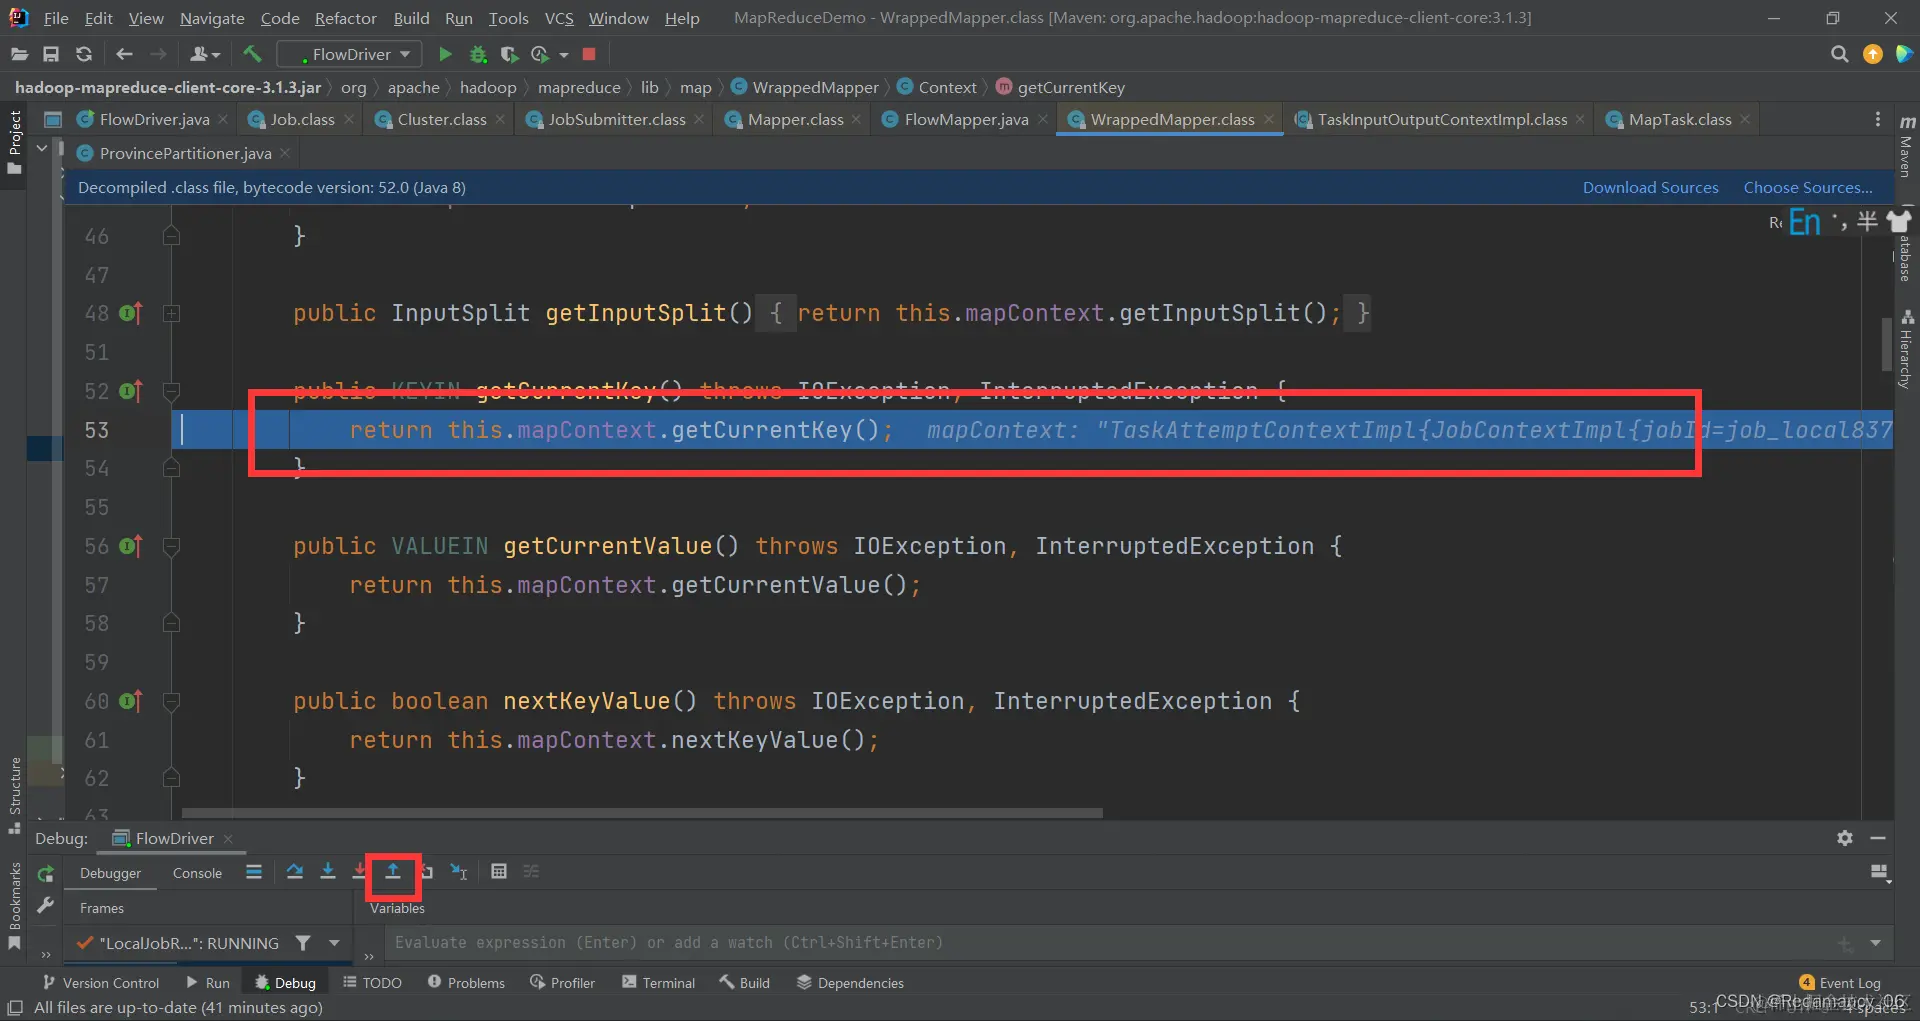Navigate back with the left arrow
The height and width of the screenshot is (1021, 1920).
(x=124, y=54)
